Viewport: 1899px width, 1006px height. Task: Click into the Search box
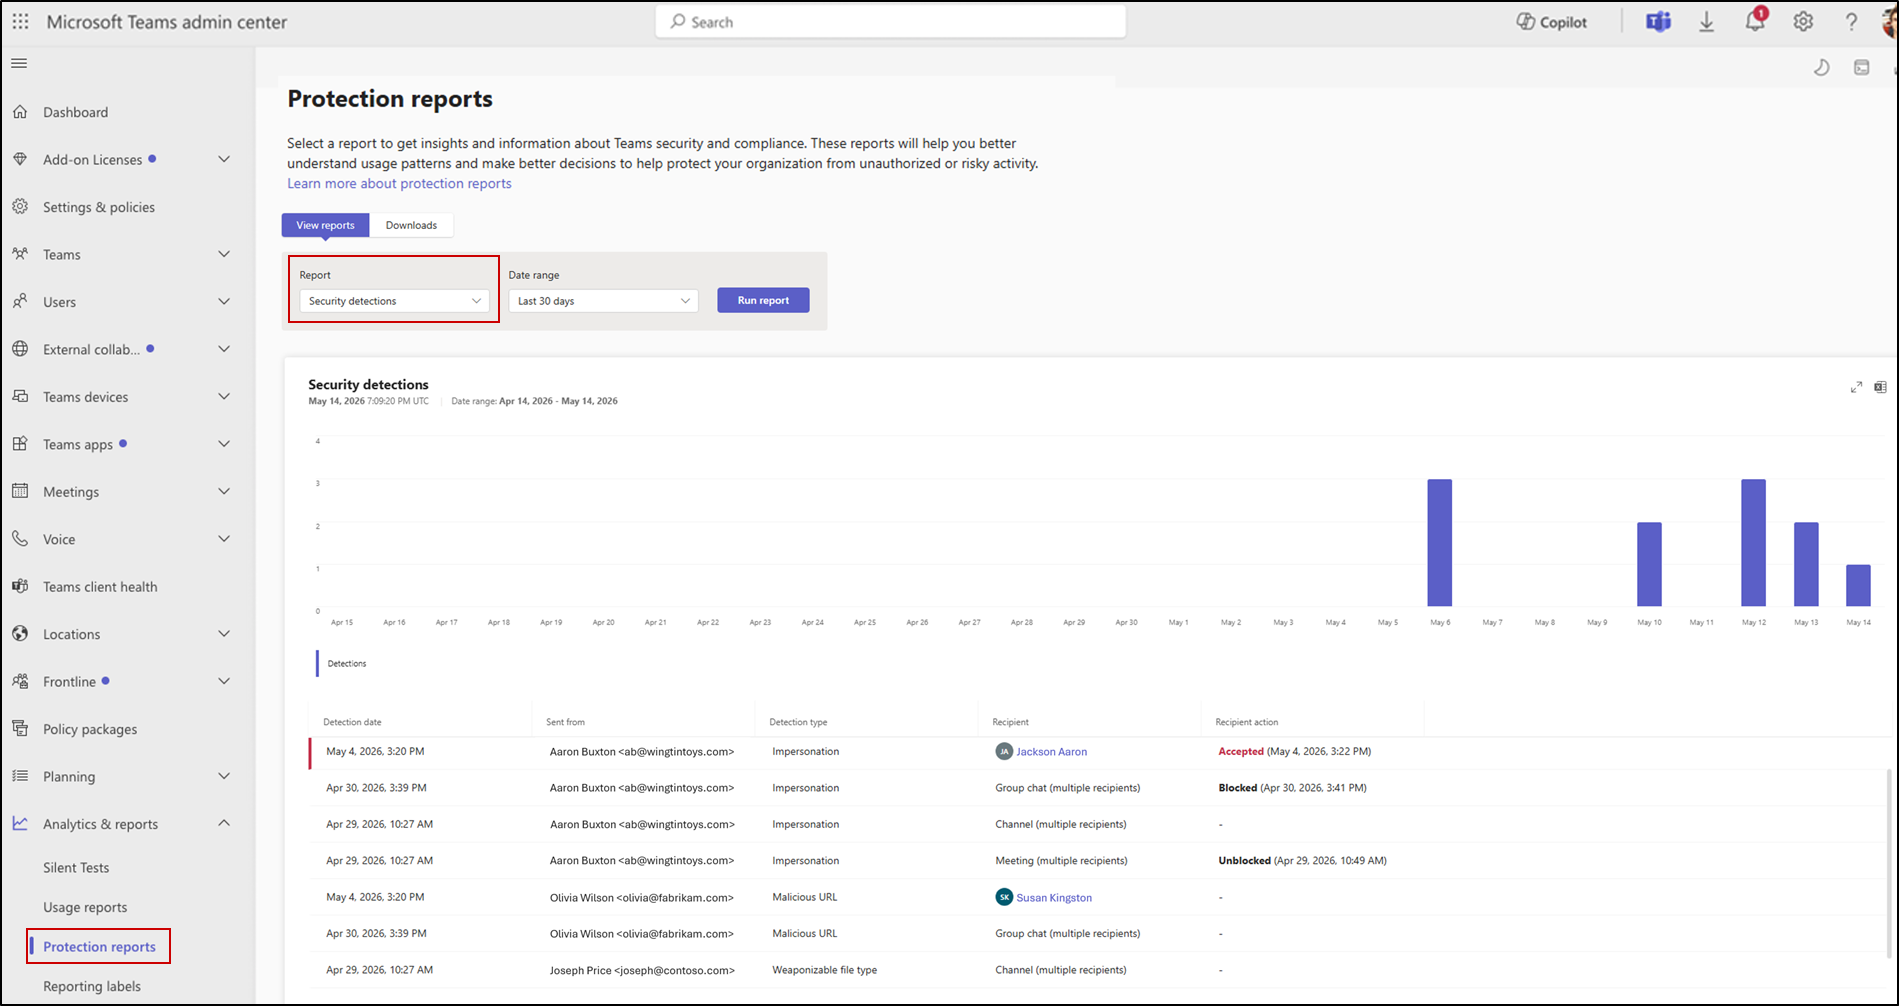(890, 21)
